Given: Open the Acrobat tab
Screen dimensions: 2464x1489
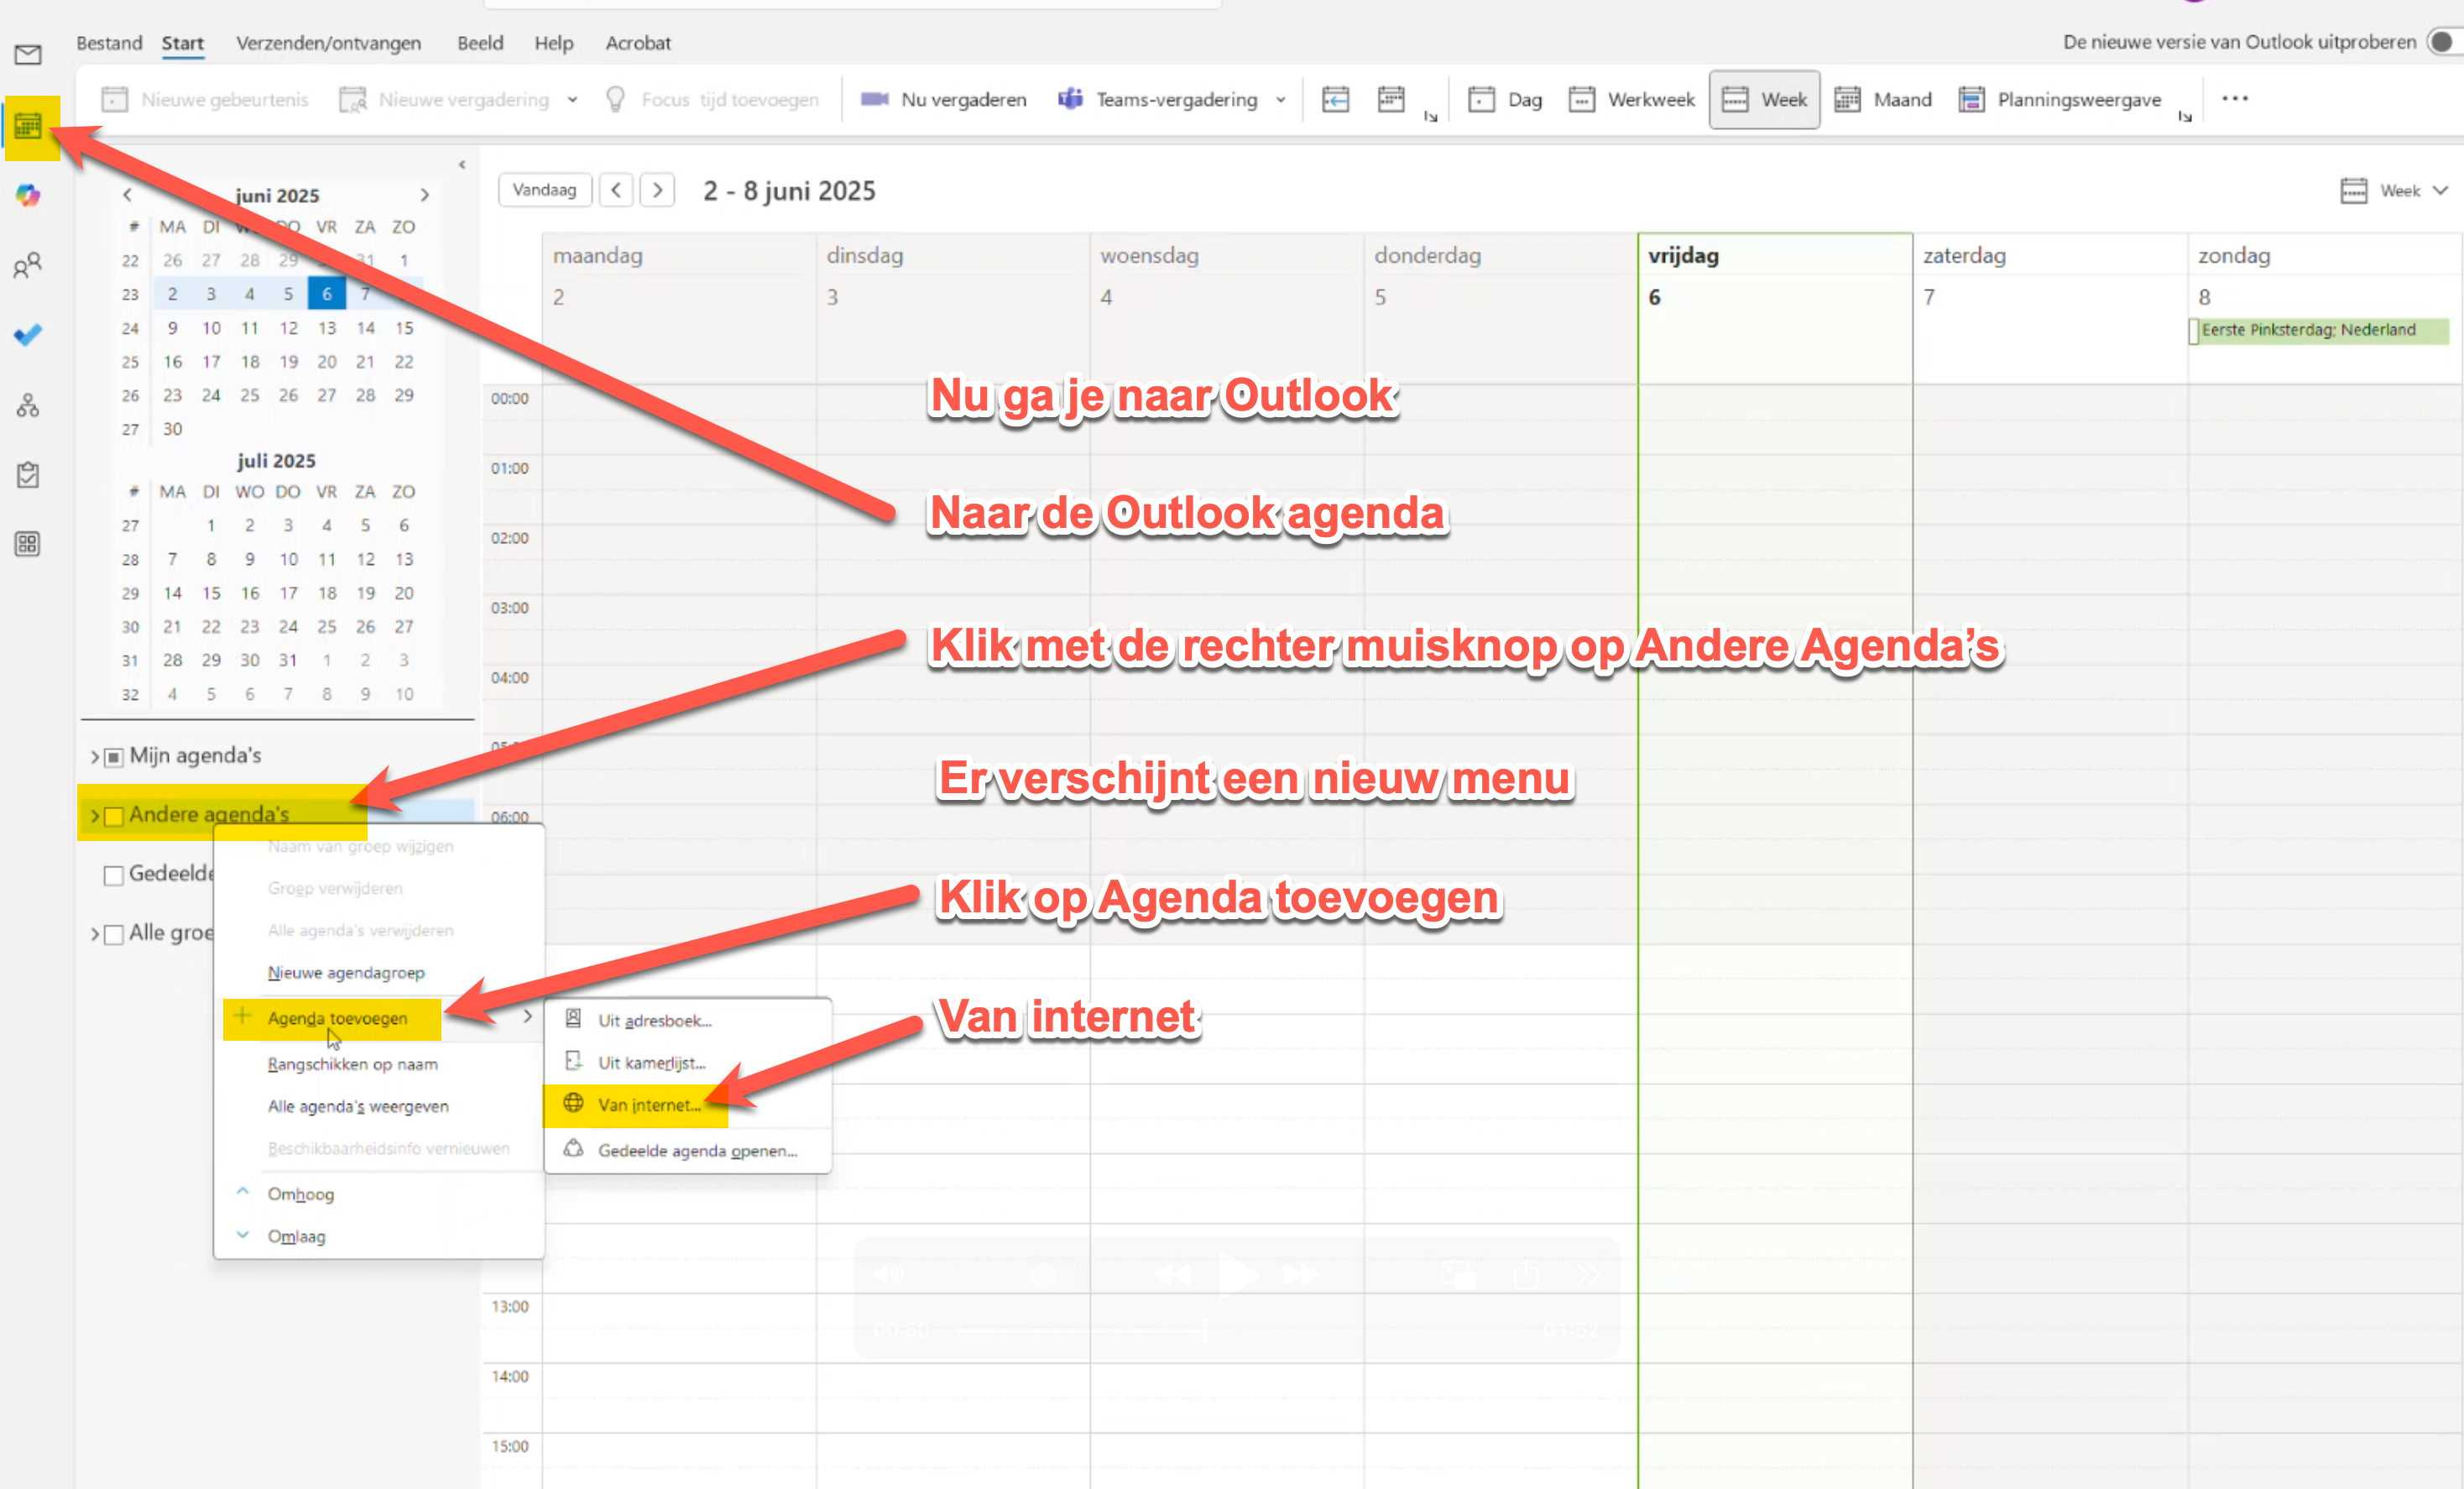Looking at the screenshot, I should click(638, 43).
